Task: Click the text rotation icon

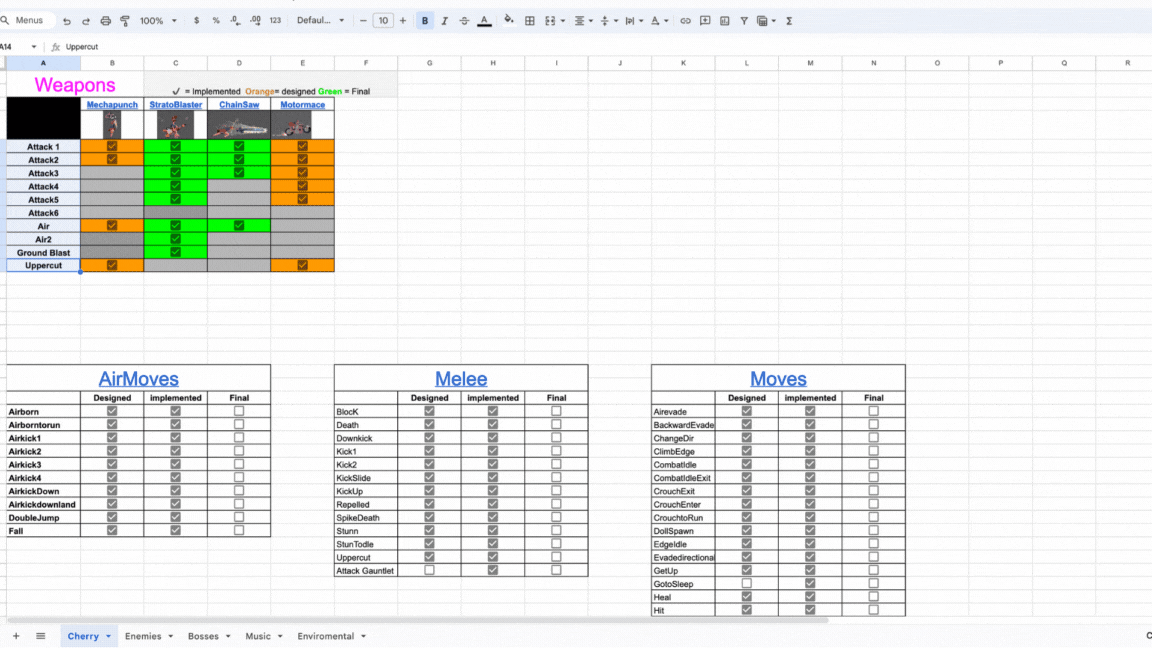Action: (655, 21)
